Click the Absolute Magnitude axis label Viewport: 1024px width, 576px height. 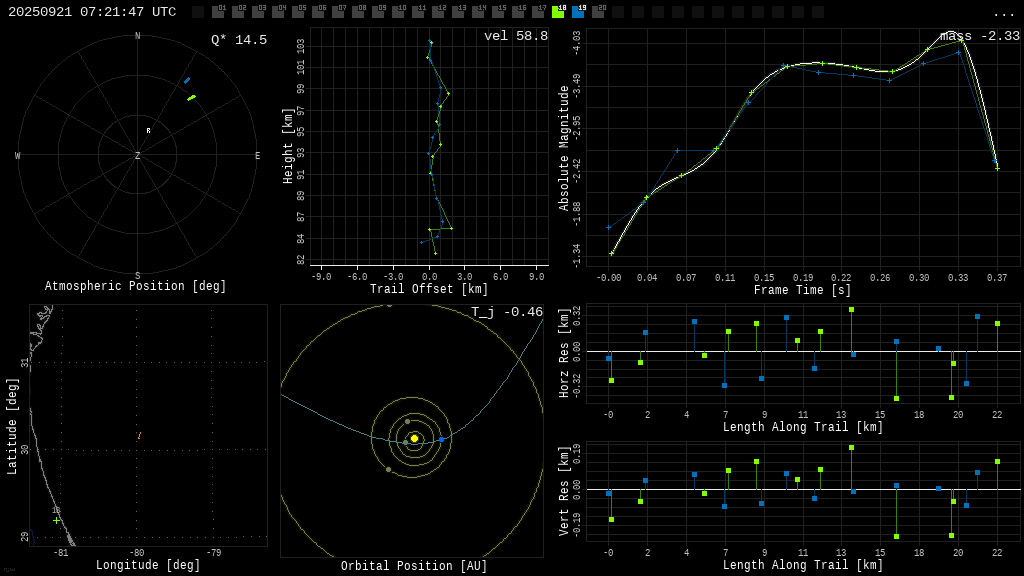coord(563,148)
